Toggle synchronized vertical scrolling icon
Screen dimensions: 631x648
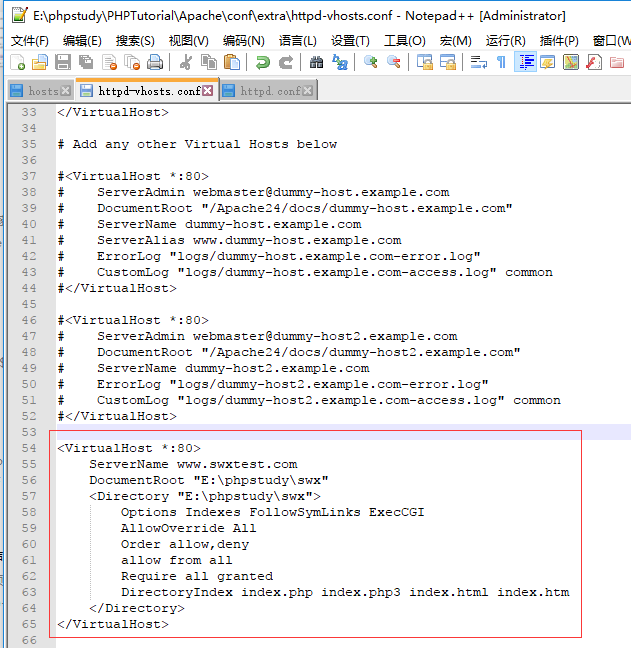point(424,62)
